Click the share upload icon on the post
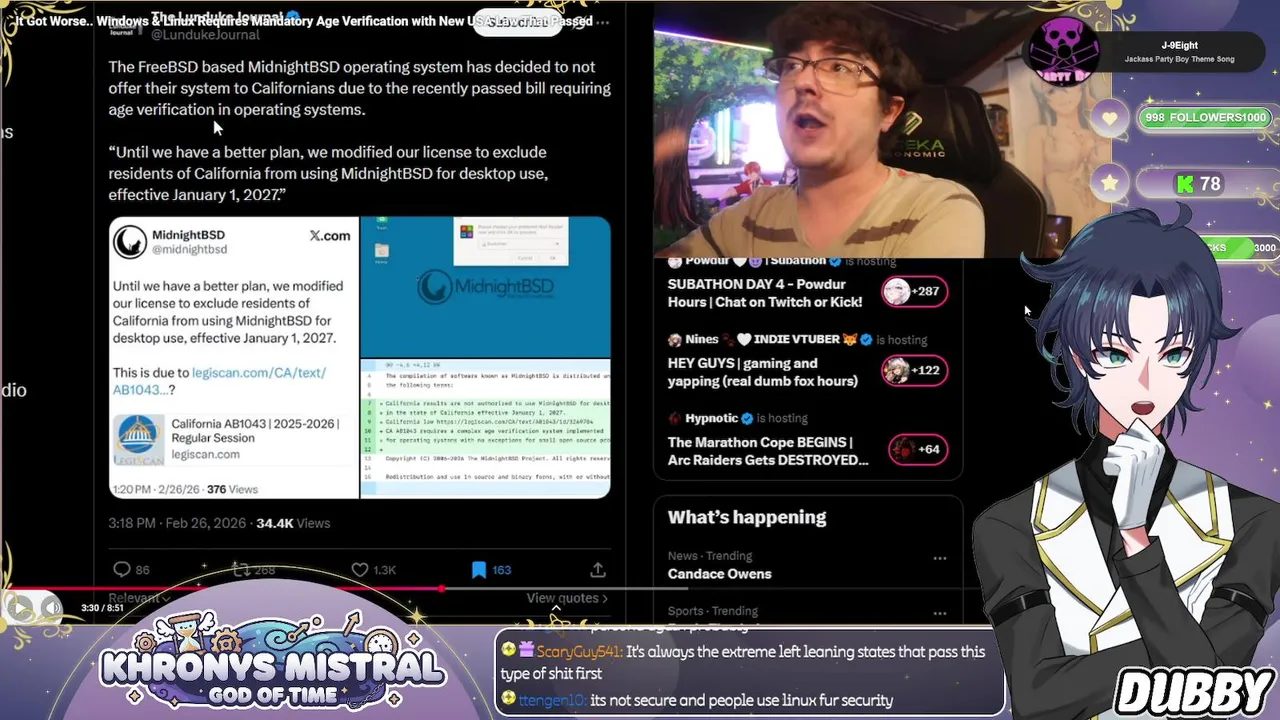Screen dimensions: 1280x720 [598, 569]
